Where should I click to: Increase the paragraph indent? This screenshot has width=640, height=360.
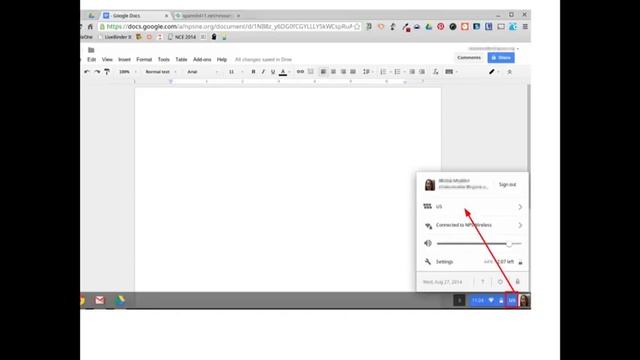(x=422, y=72)
